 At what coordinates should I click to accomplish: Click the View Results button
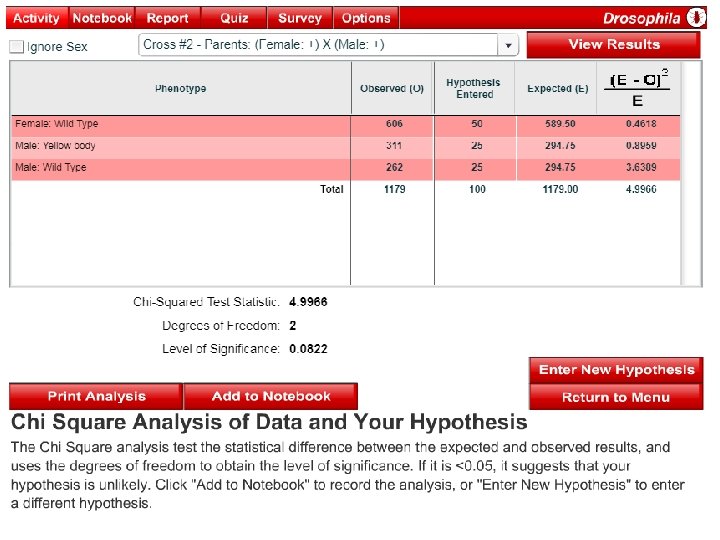click(613, 45)
